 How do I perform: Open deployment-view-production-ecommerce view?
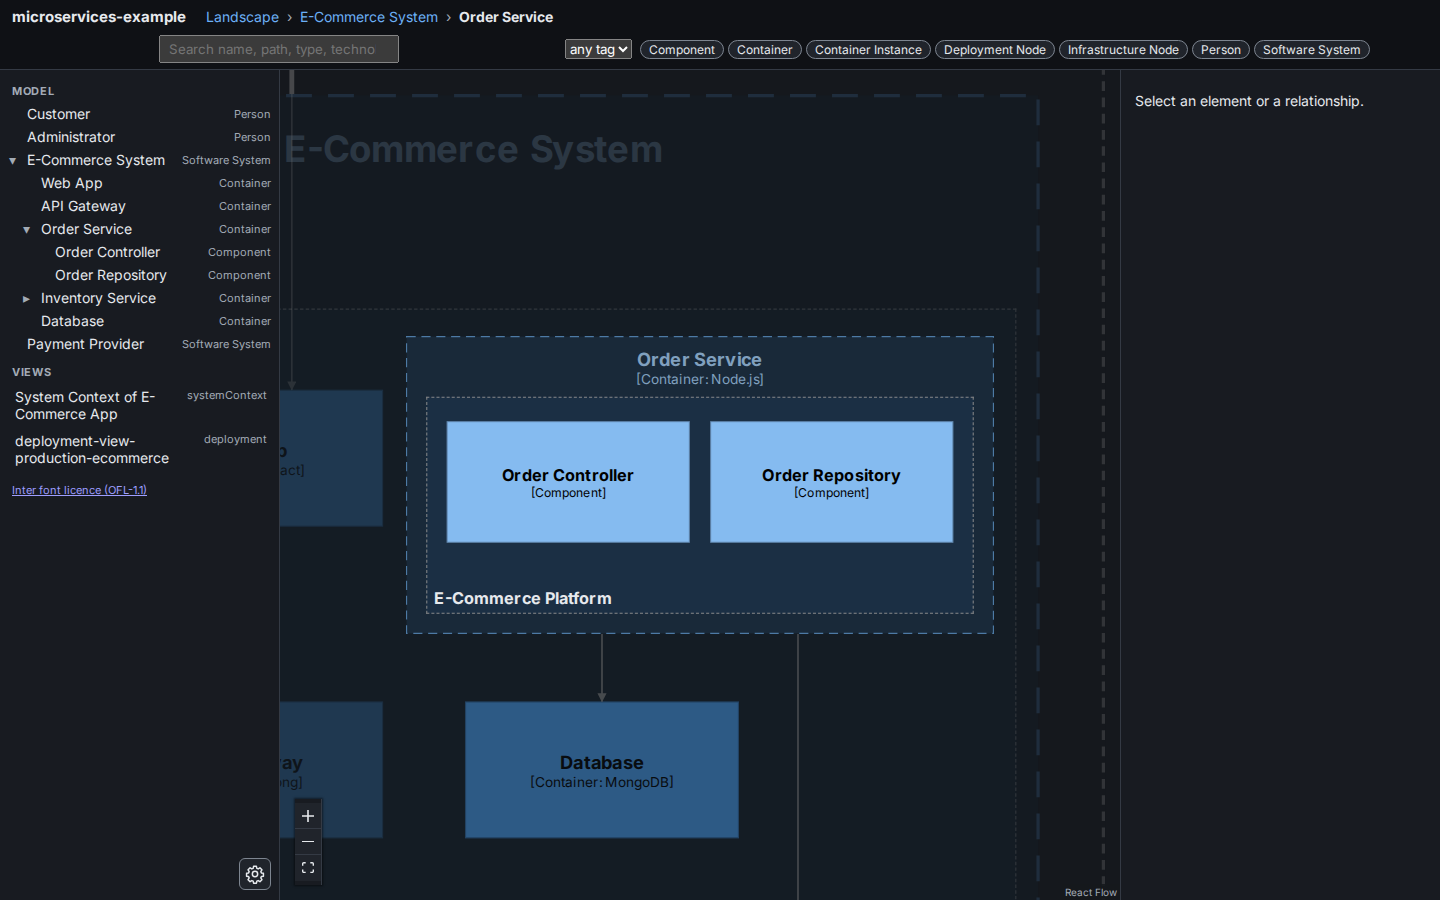(140, 450)
